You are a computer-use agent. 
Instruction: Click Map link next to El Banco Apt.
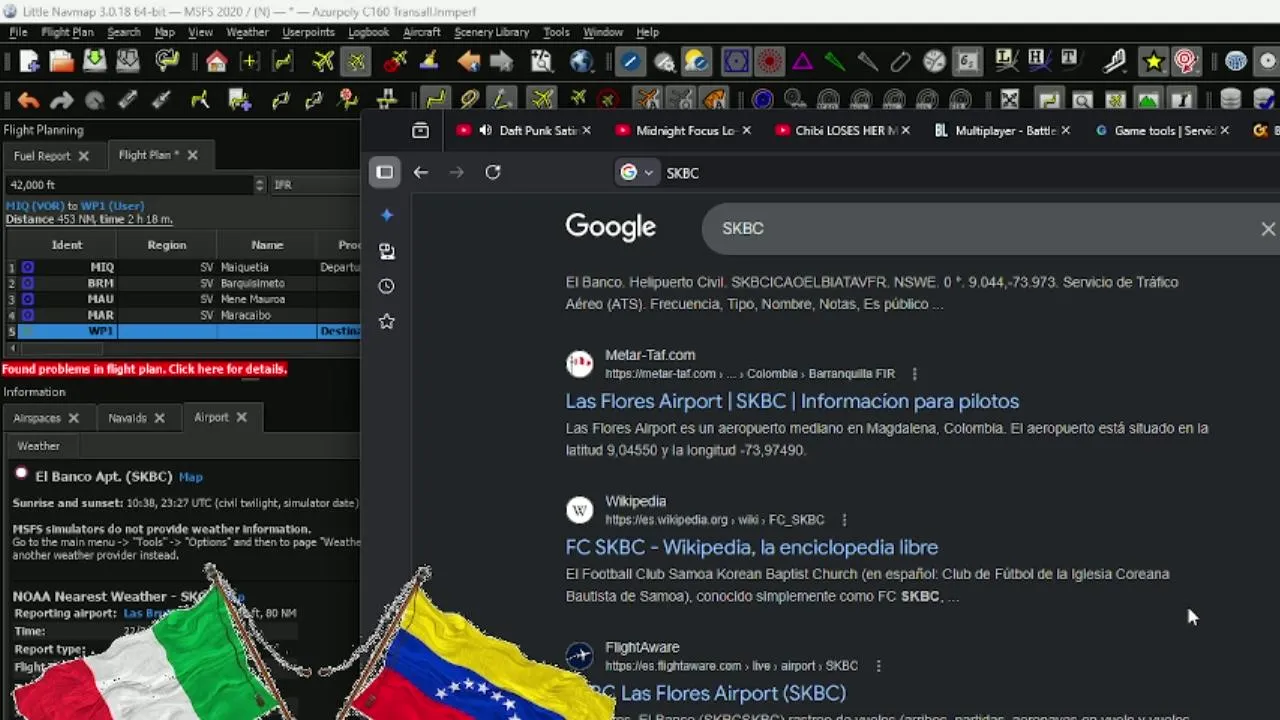click(x=190, y=477)
